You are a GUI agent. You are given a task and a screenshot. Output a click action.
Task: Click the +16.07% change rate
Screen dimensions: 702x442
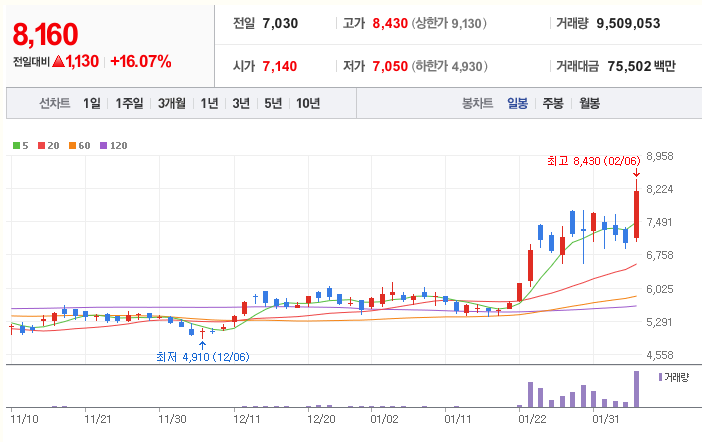[x=141, y=61]
